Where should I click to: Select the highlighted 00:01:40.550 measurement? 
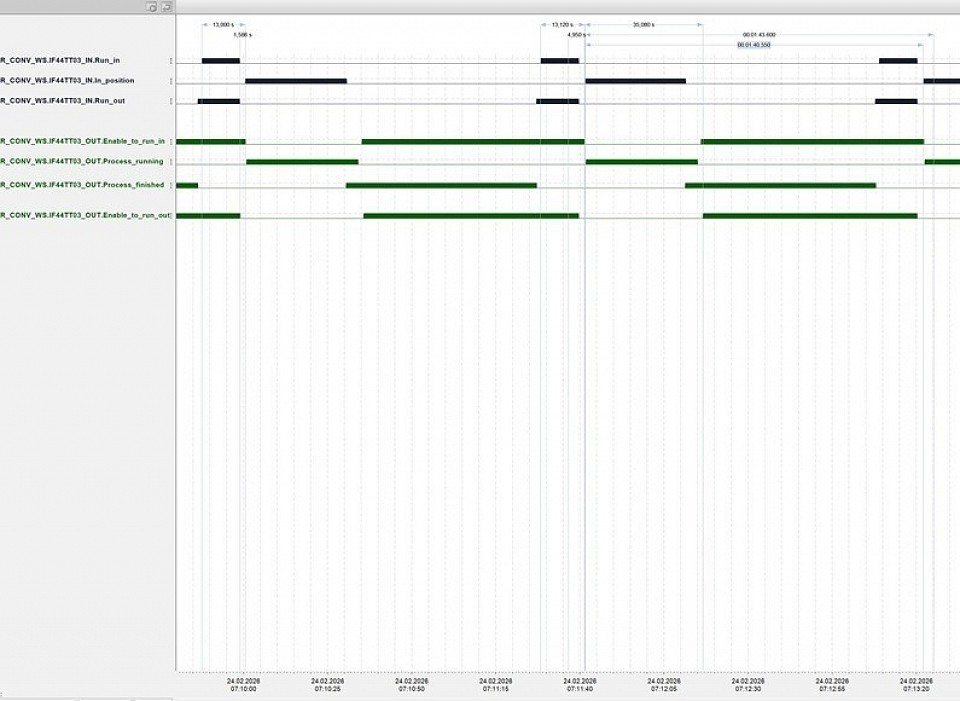754,45
